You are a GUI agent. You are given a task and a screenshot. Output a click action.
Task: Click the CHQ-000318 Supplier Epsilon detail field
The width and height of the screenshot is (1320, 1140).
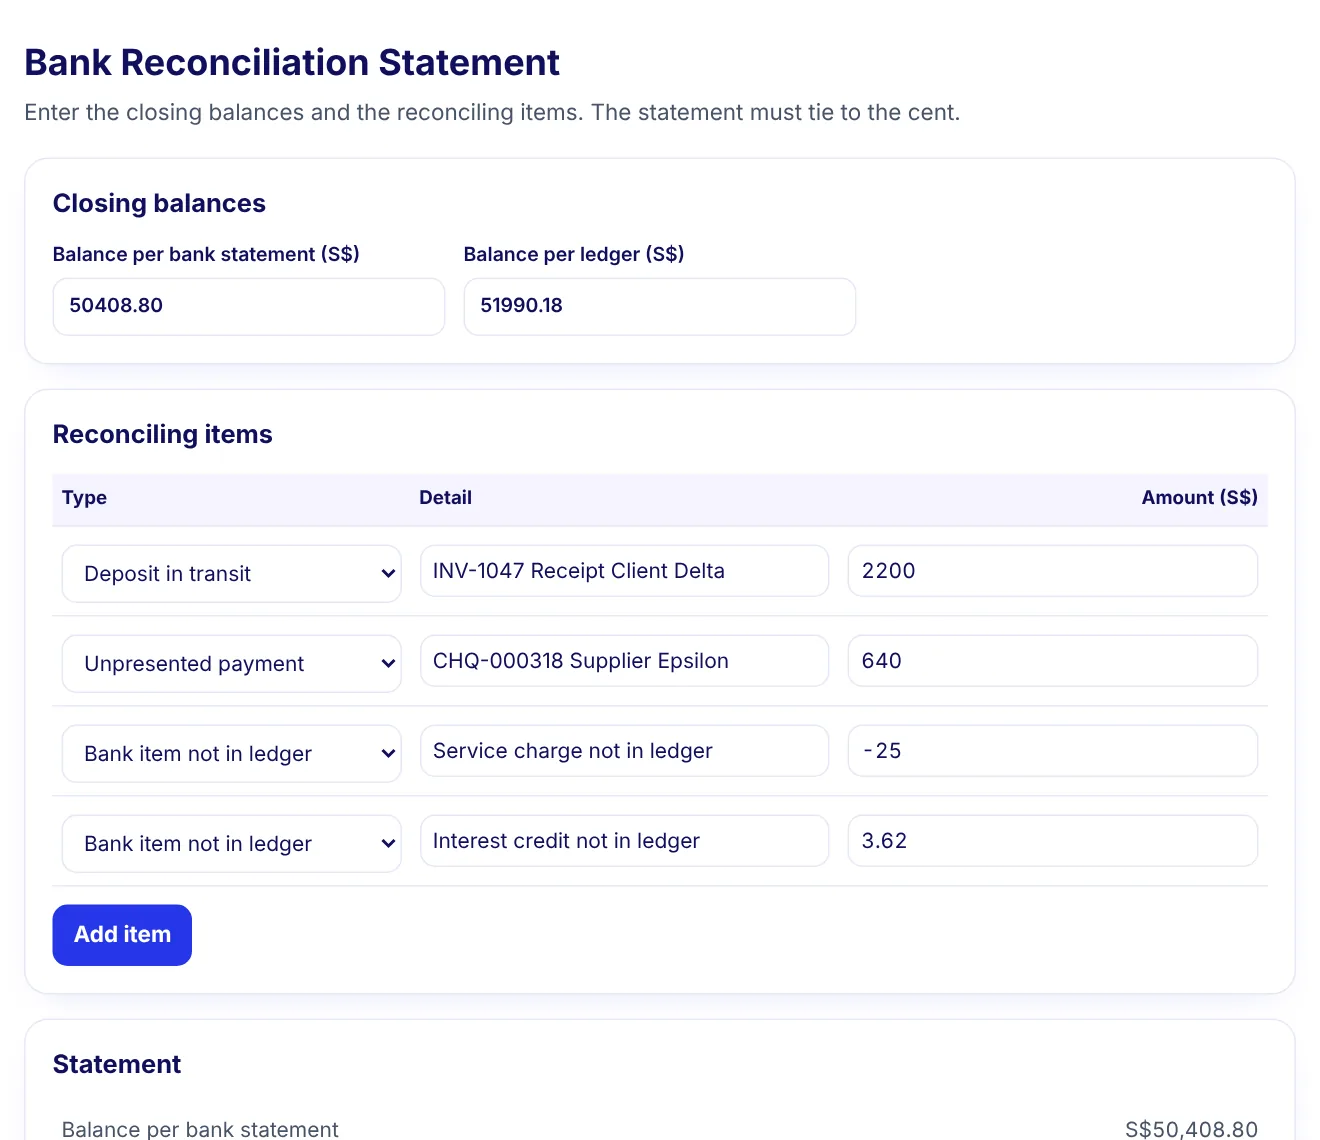pyautogui.click(x=624, y=660)
